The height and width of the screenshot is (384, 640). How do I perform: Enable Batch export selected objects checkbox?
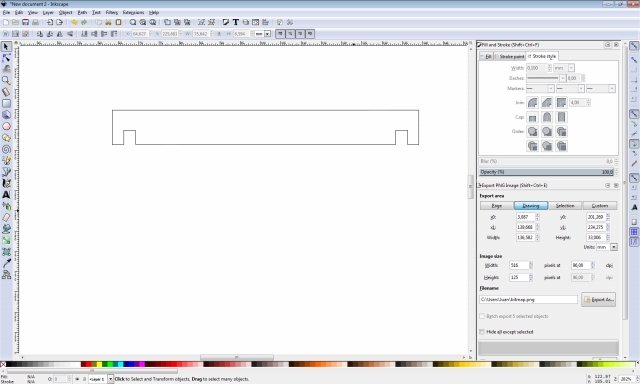482,316
